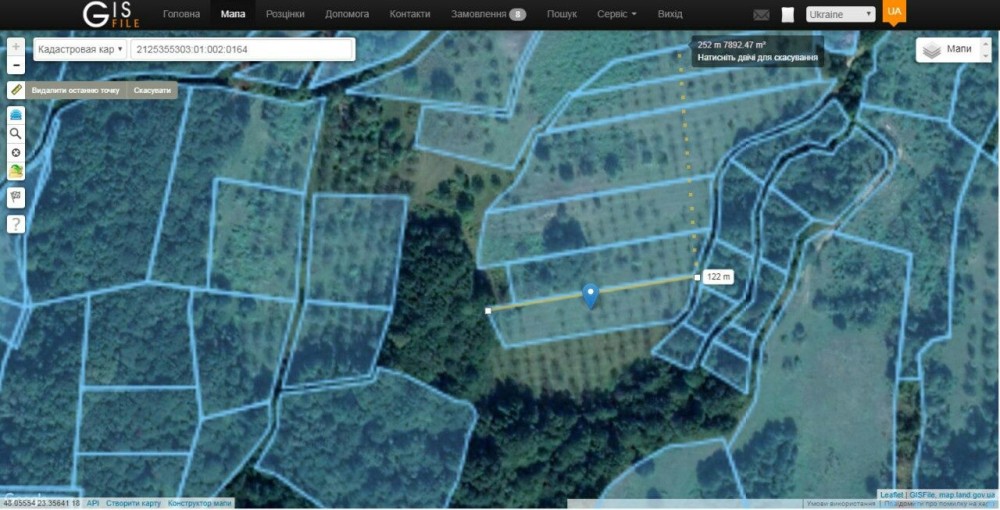The image size is (1000, 510).
Task: Zoom out the map with minus button
Action: tap(16, 65)
